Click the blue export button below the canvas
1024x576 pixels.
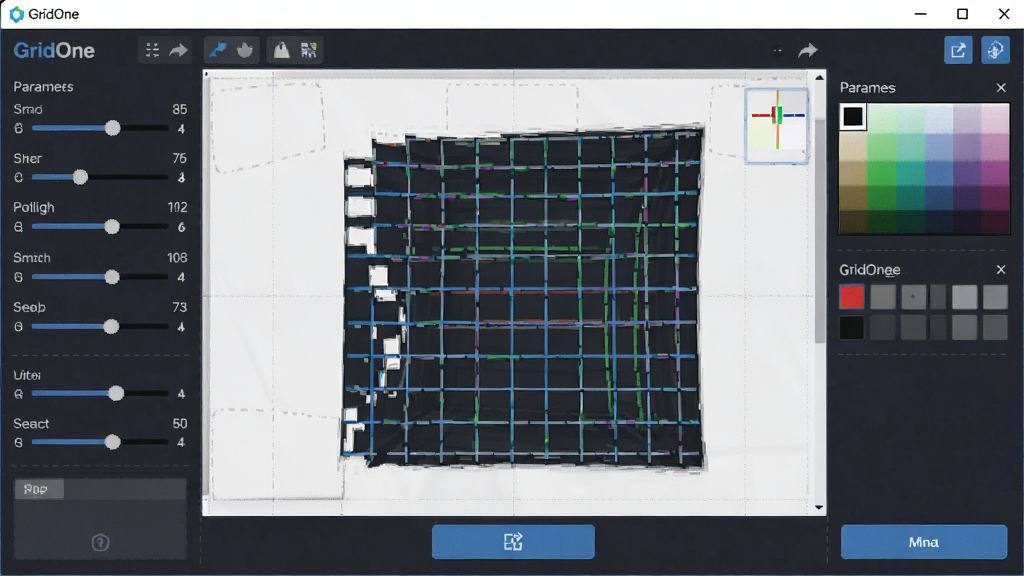[x=513, y=542]
